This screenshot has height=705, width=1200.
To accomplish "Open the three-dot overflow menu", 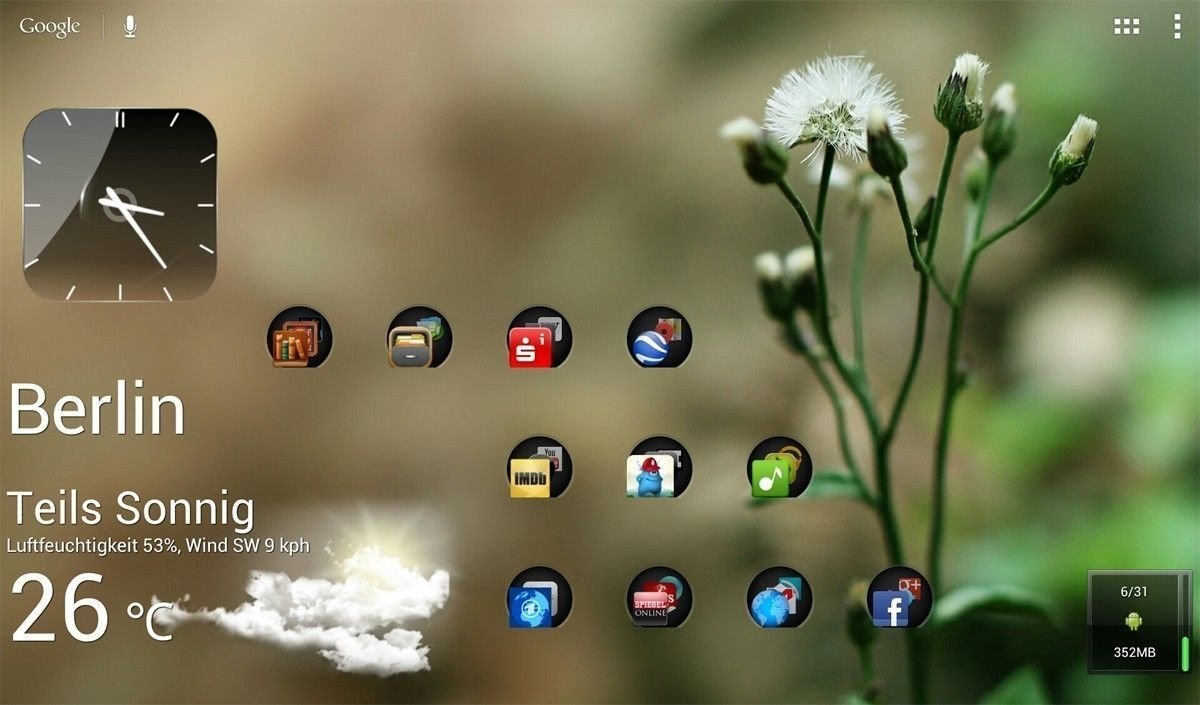I will [1177, 27].
